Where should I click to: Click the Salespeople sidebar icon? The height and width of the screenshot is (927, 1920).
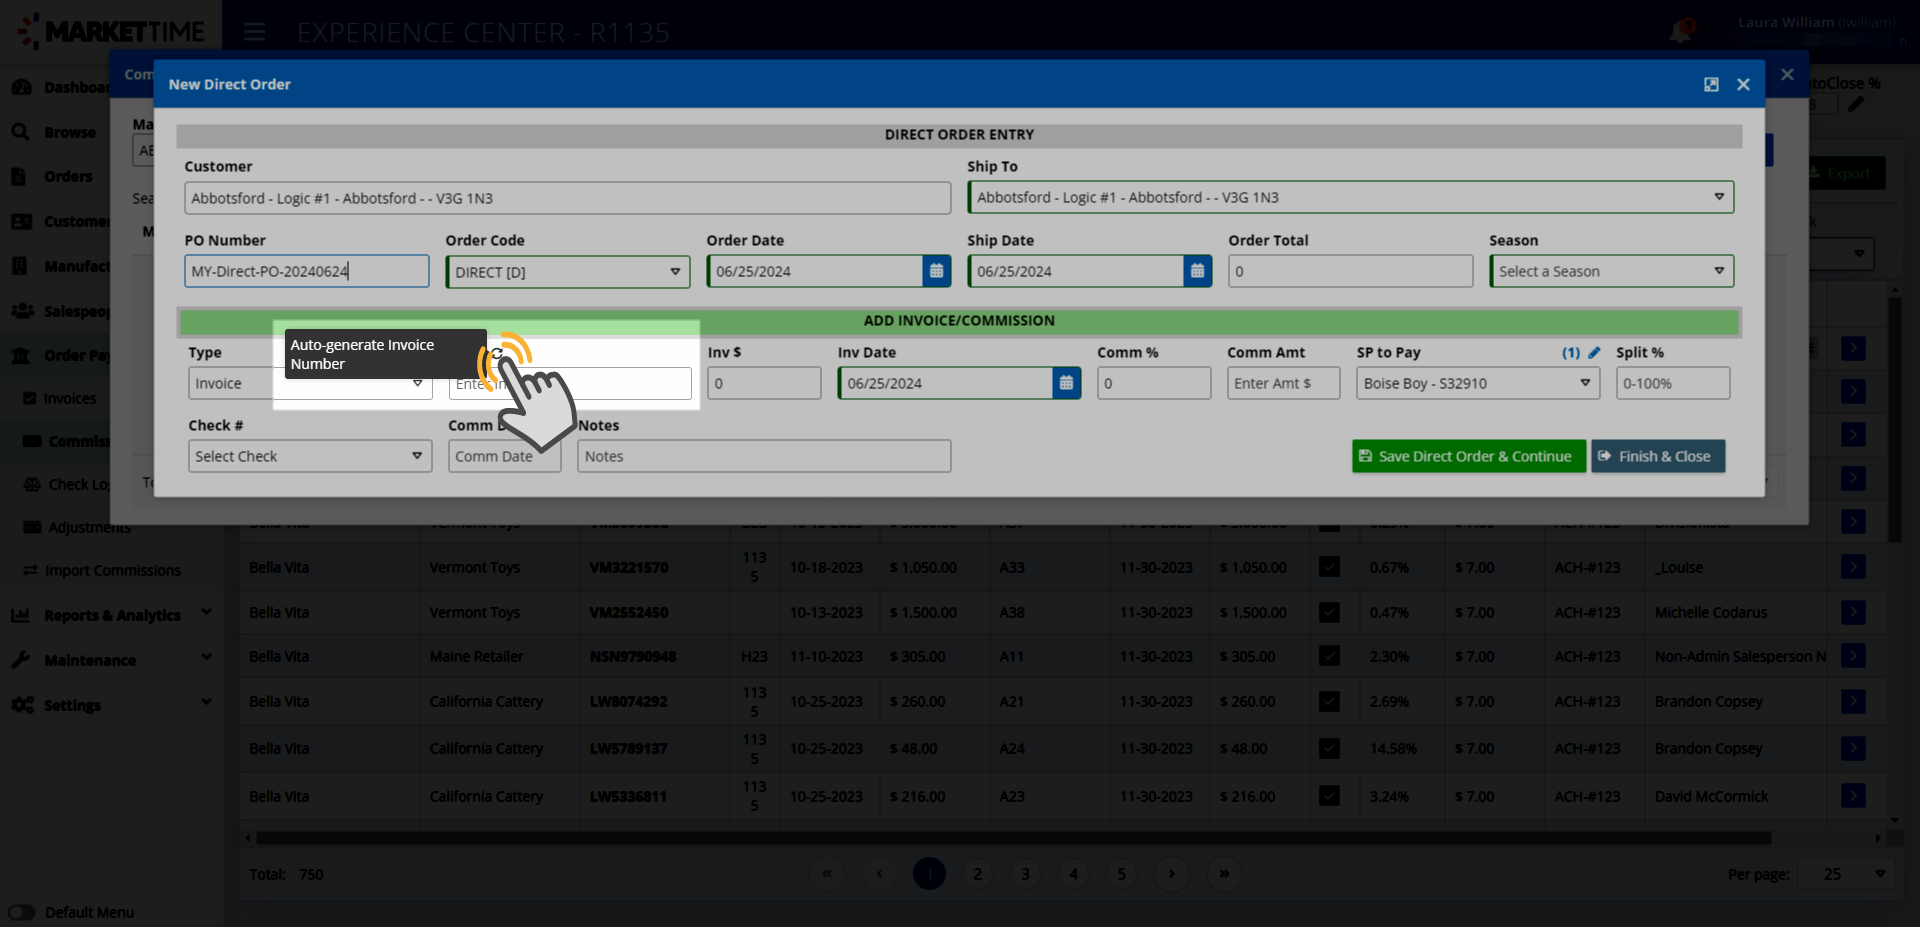point(22,311)
